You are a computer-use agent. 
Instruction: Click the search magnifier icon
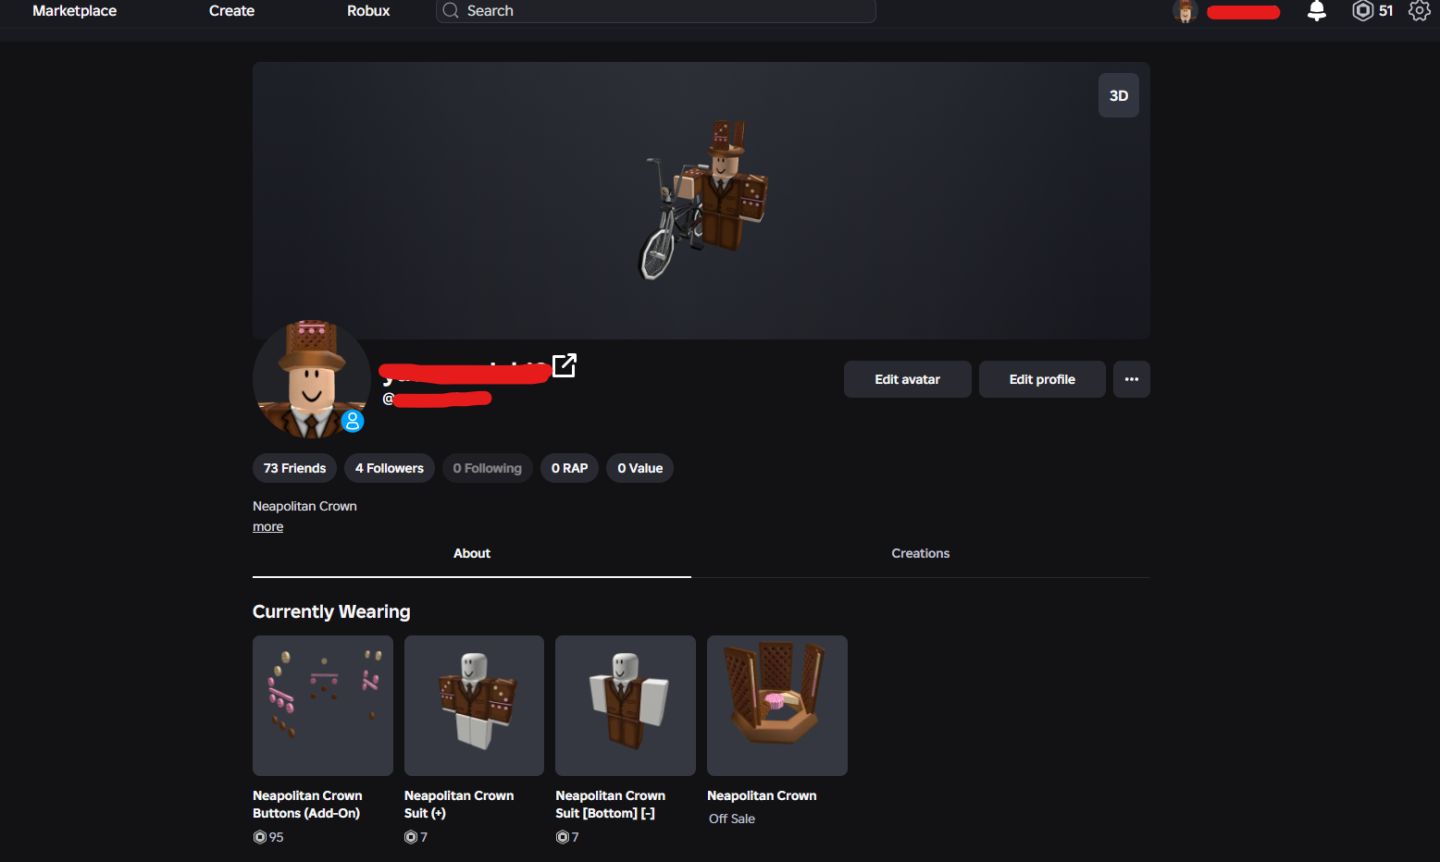(x=451, y=10)
